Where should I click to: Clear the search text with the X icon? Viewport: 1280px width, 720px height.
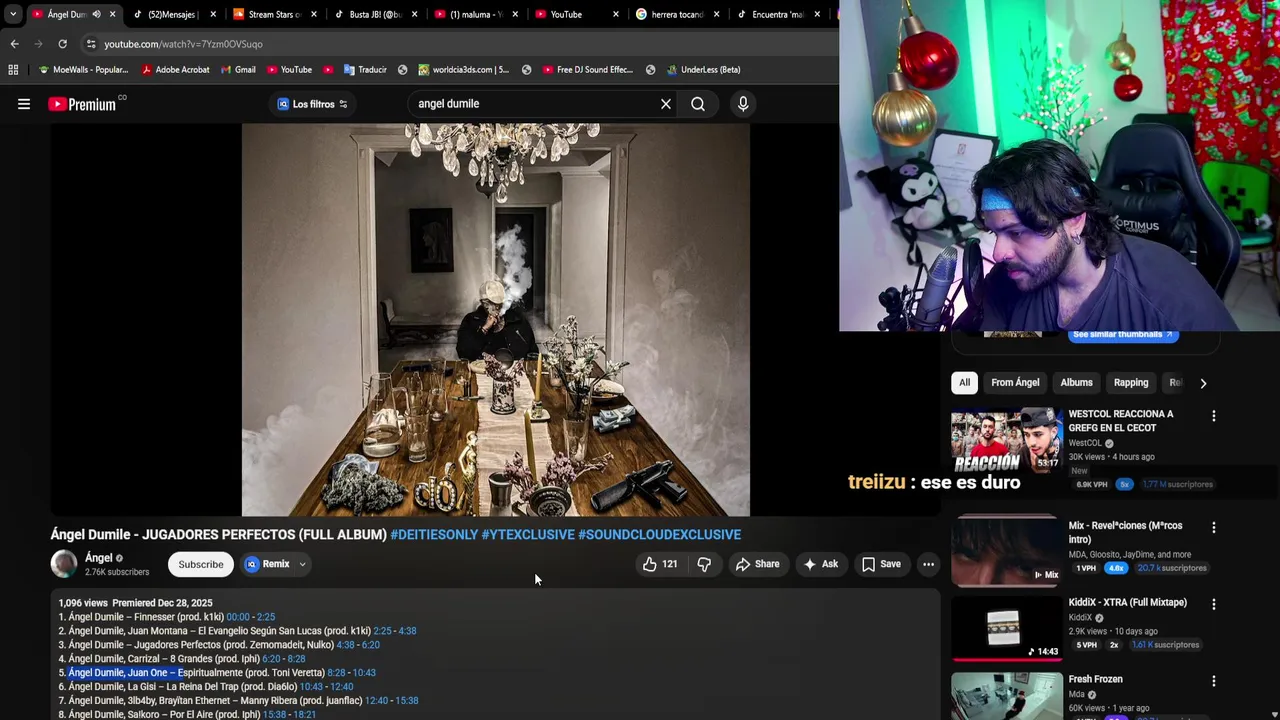point(666,104)
